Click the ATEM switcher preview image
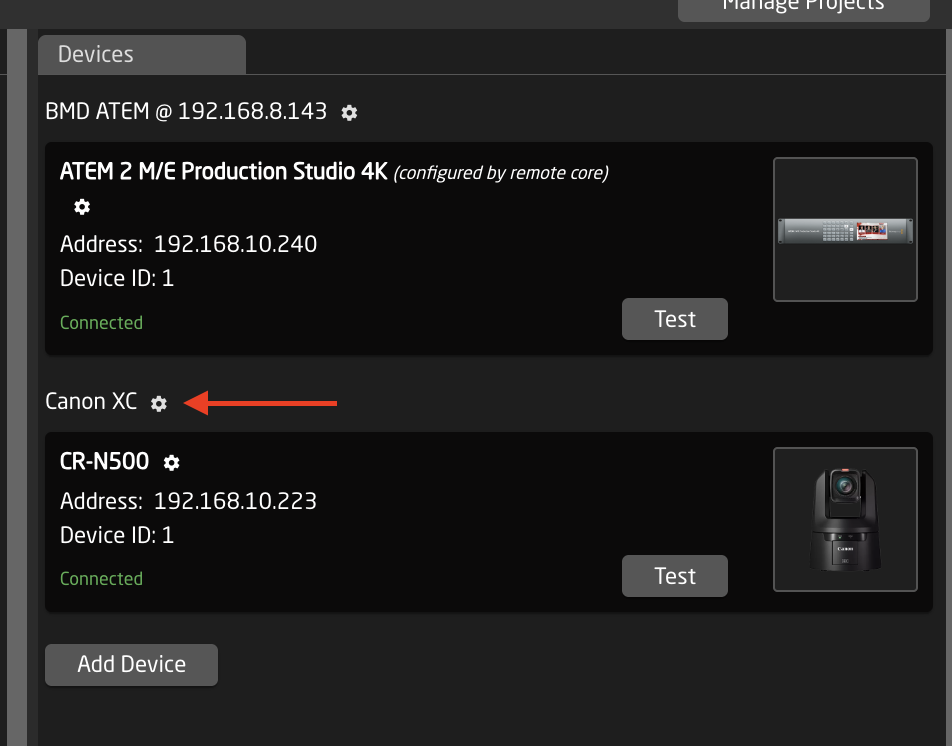 844,229
